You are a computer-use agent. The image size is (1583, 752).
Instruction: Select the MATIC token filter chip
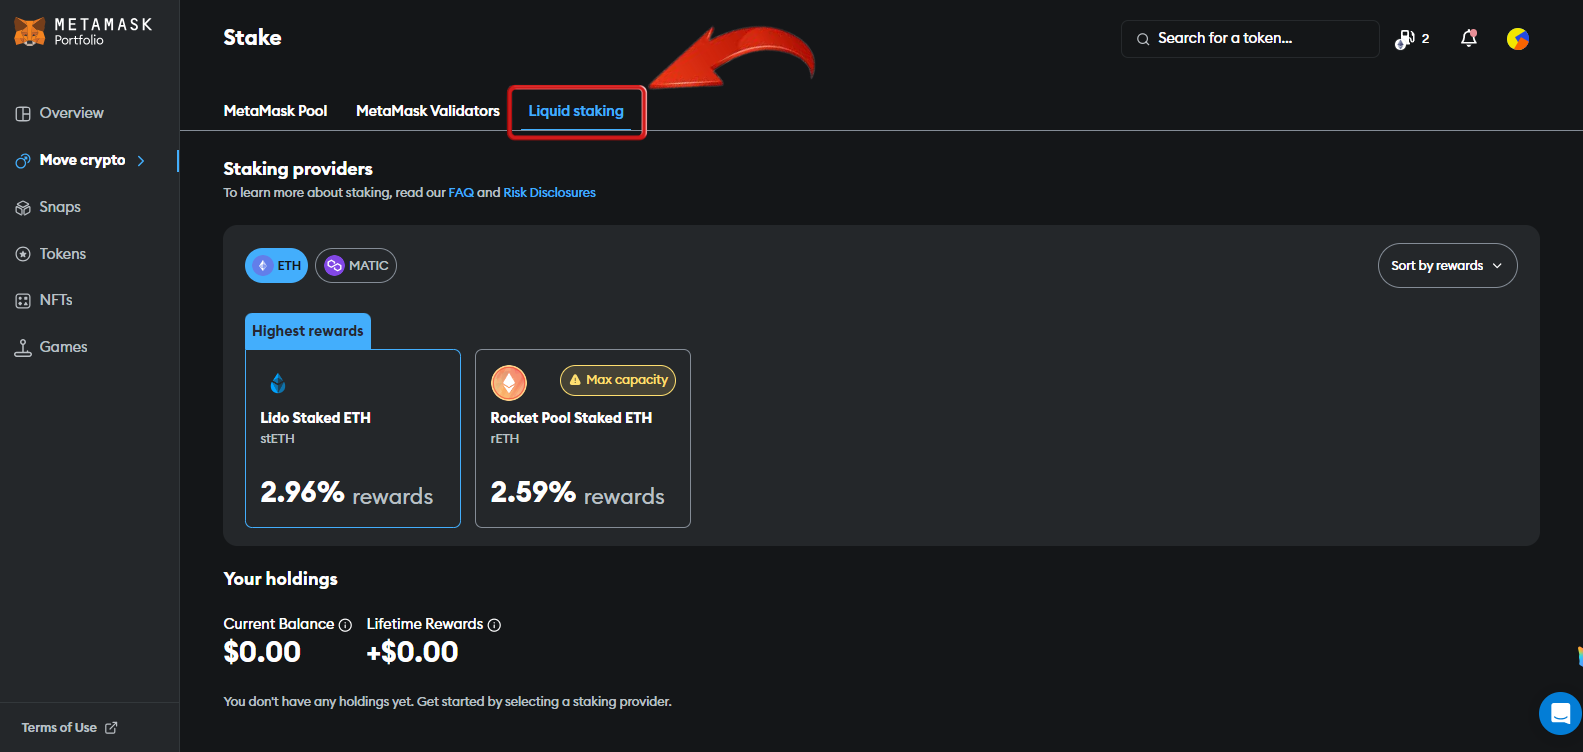356,266
